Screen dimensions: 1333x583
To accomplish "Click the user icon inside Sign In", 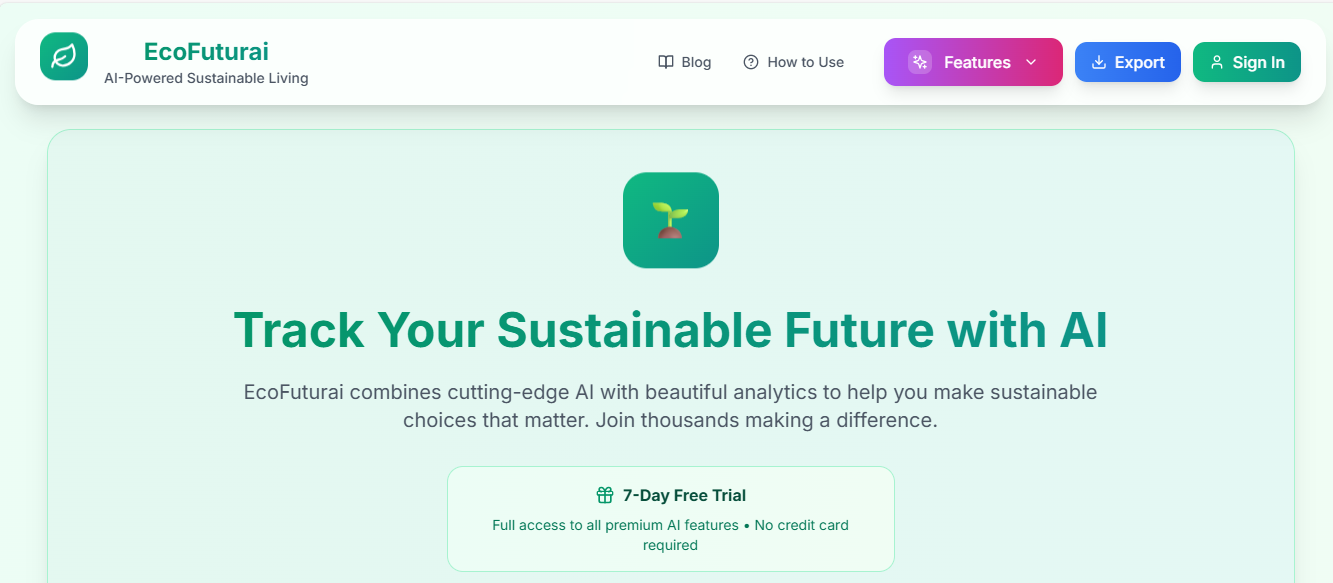I will tap(1216, 61).
